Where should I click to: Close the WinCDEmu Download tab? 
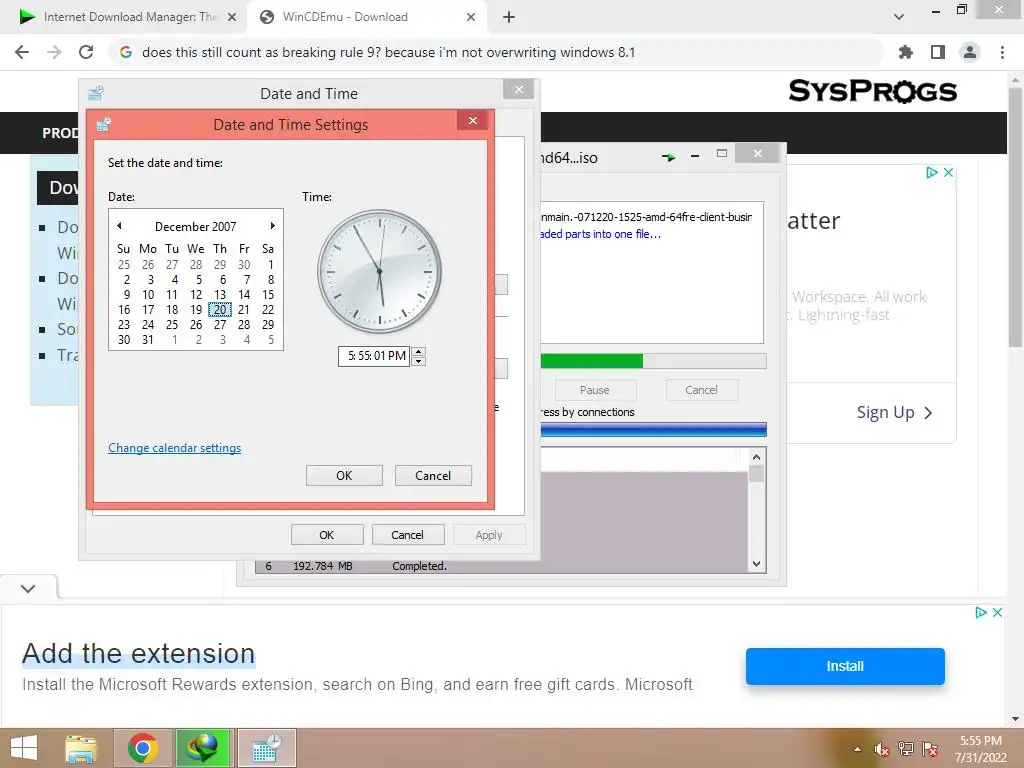tap(471, 17)
